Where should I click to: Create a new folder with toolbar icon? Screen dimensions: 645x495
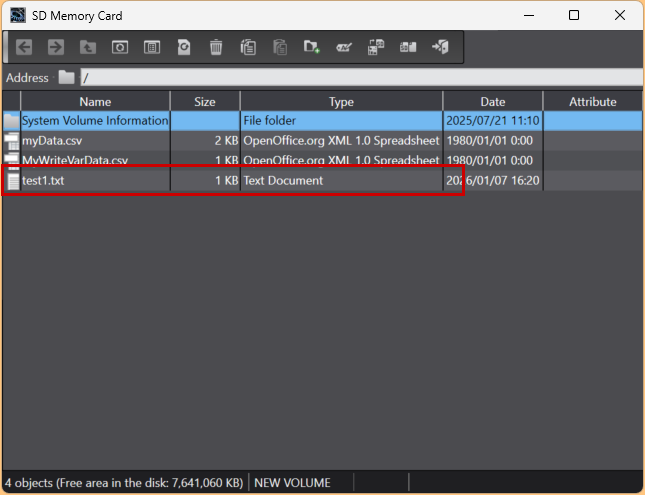tap(312, 47)
